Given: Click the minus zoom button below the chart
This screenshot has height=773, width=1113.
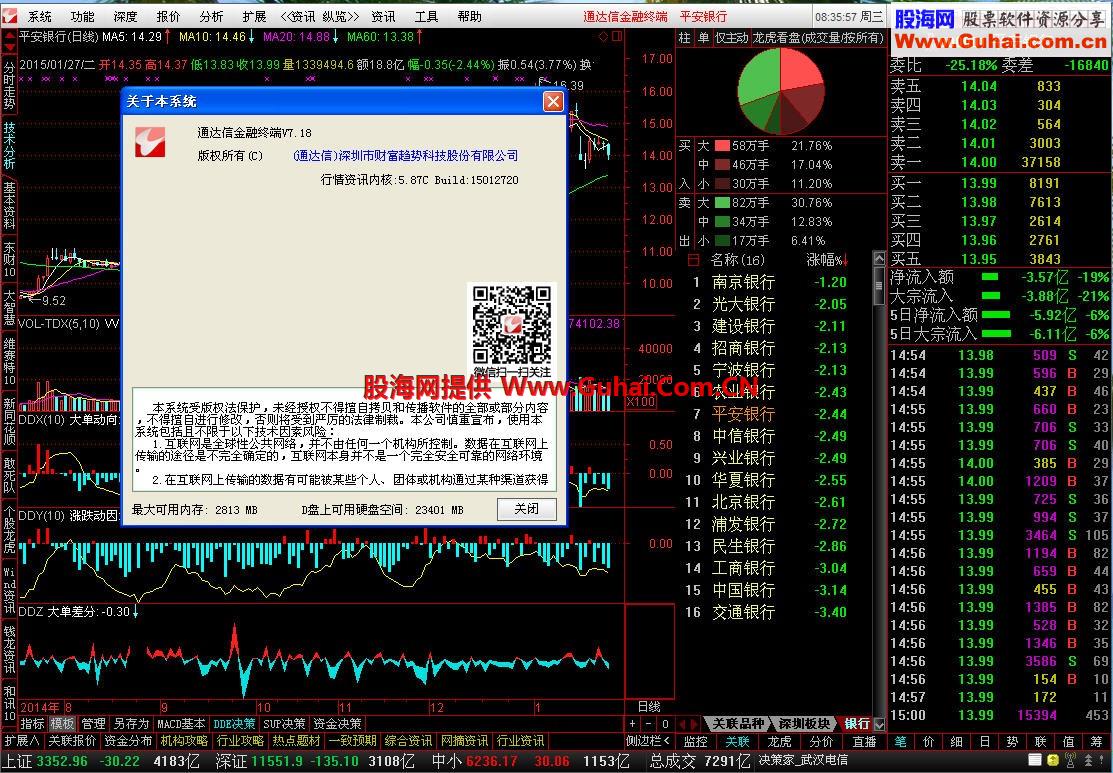Looking at the screenshot, I should tap(648, 724).
